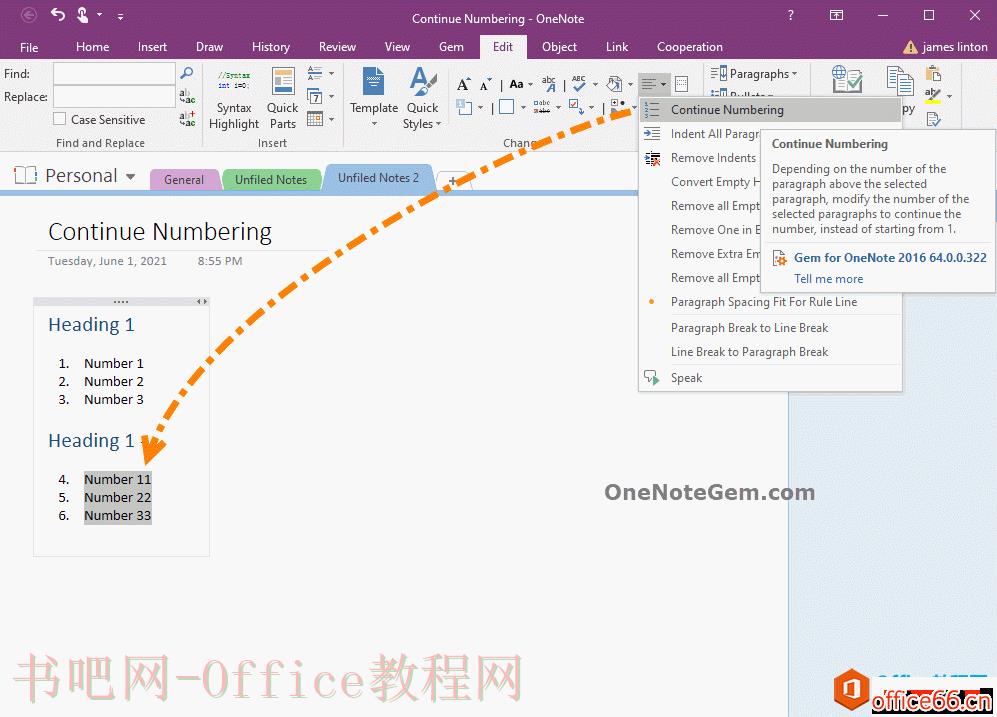This screenshot has height=717, width=997.
Task: Expand the Template dropdown arrow
Action: [x=374, y=124]
